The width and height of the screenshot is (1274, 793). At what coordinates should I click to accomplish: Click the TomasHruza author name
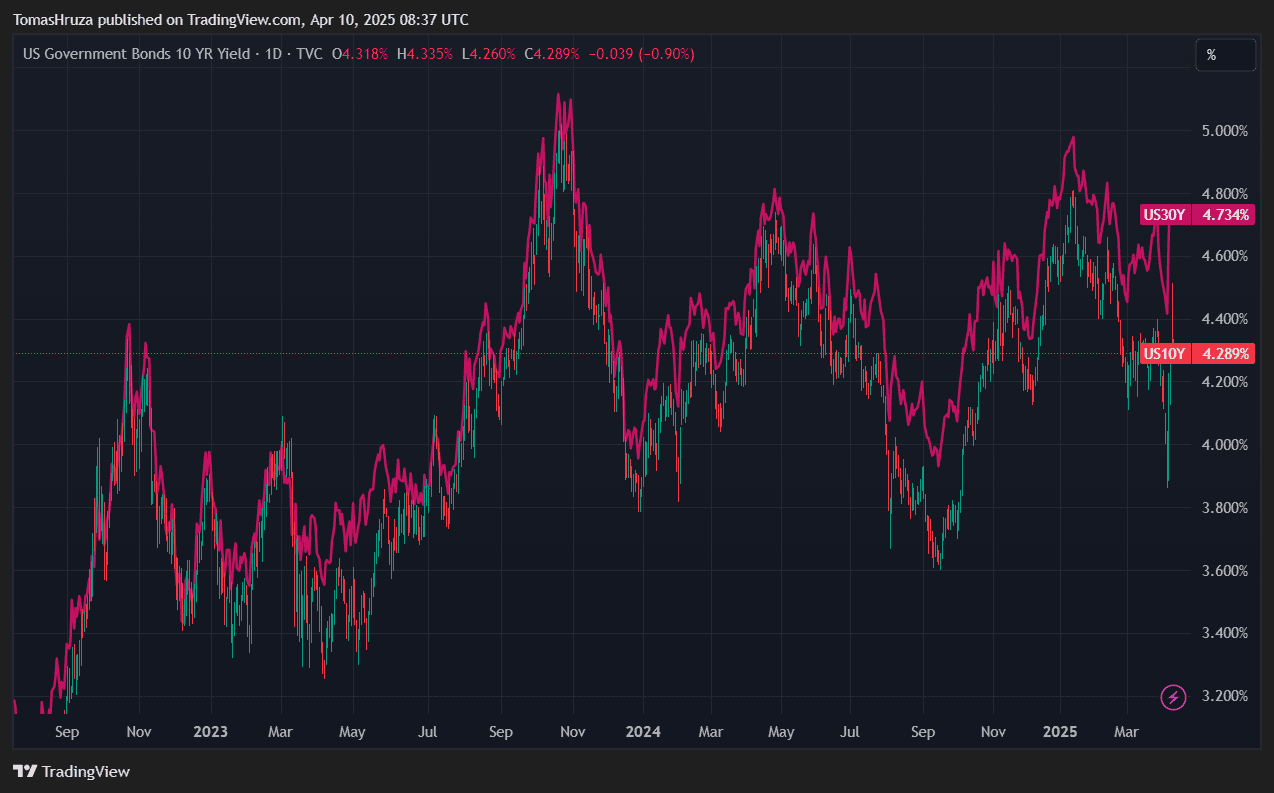click(x=52, y=20)
